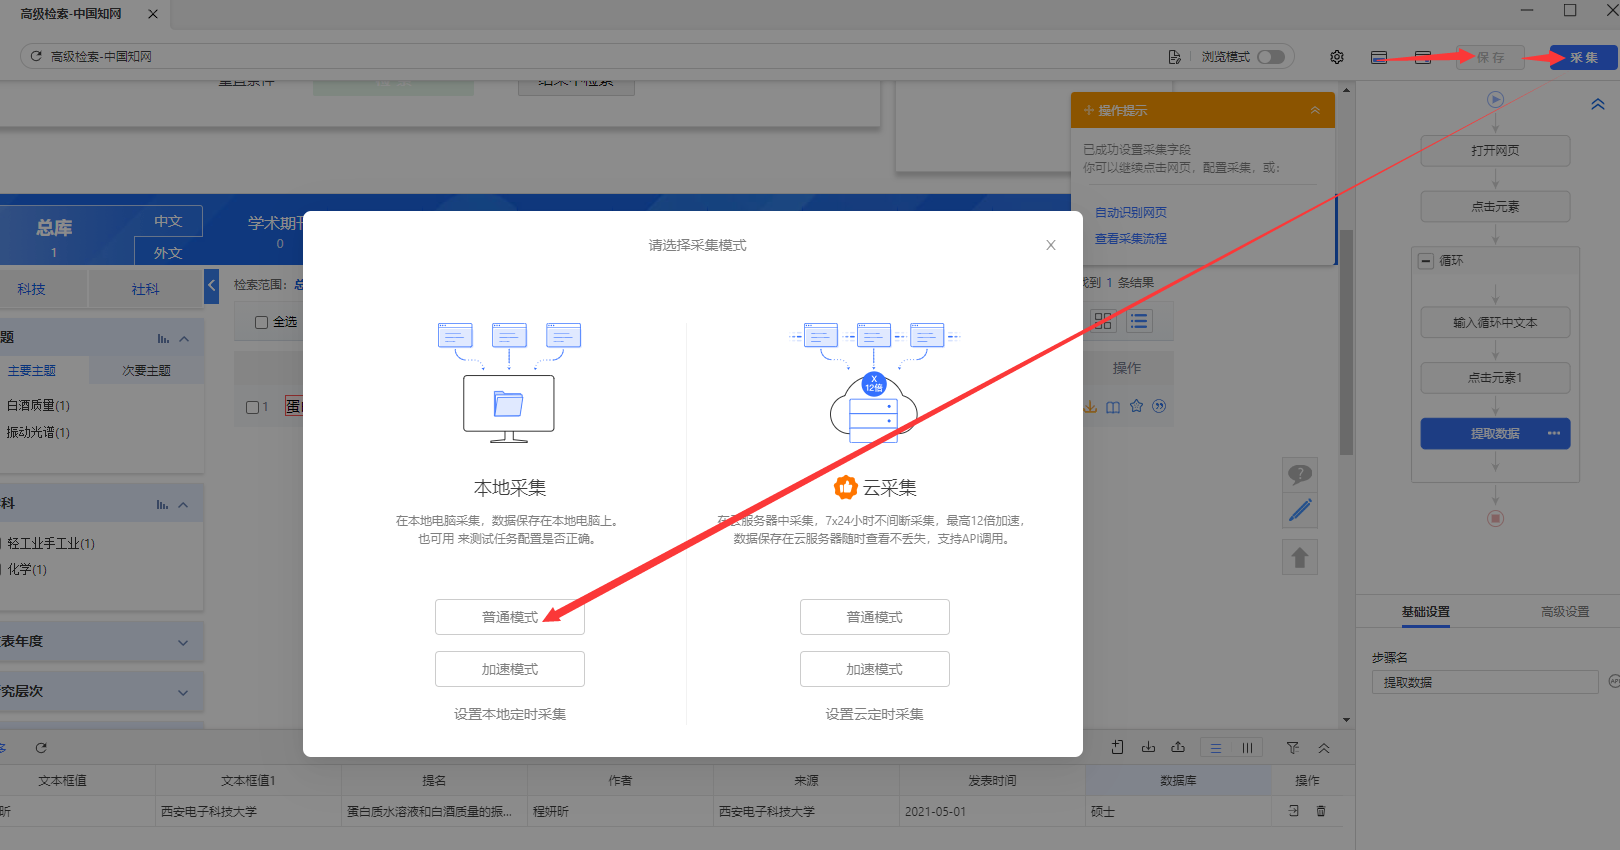Select the 中文 language tab
1620x850 pixels.
pyautogui.click(x=168, y=221)
